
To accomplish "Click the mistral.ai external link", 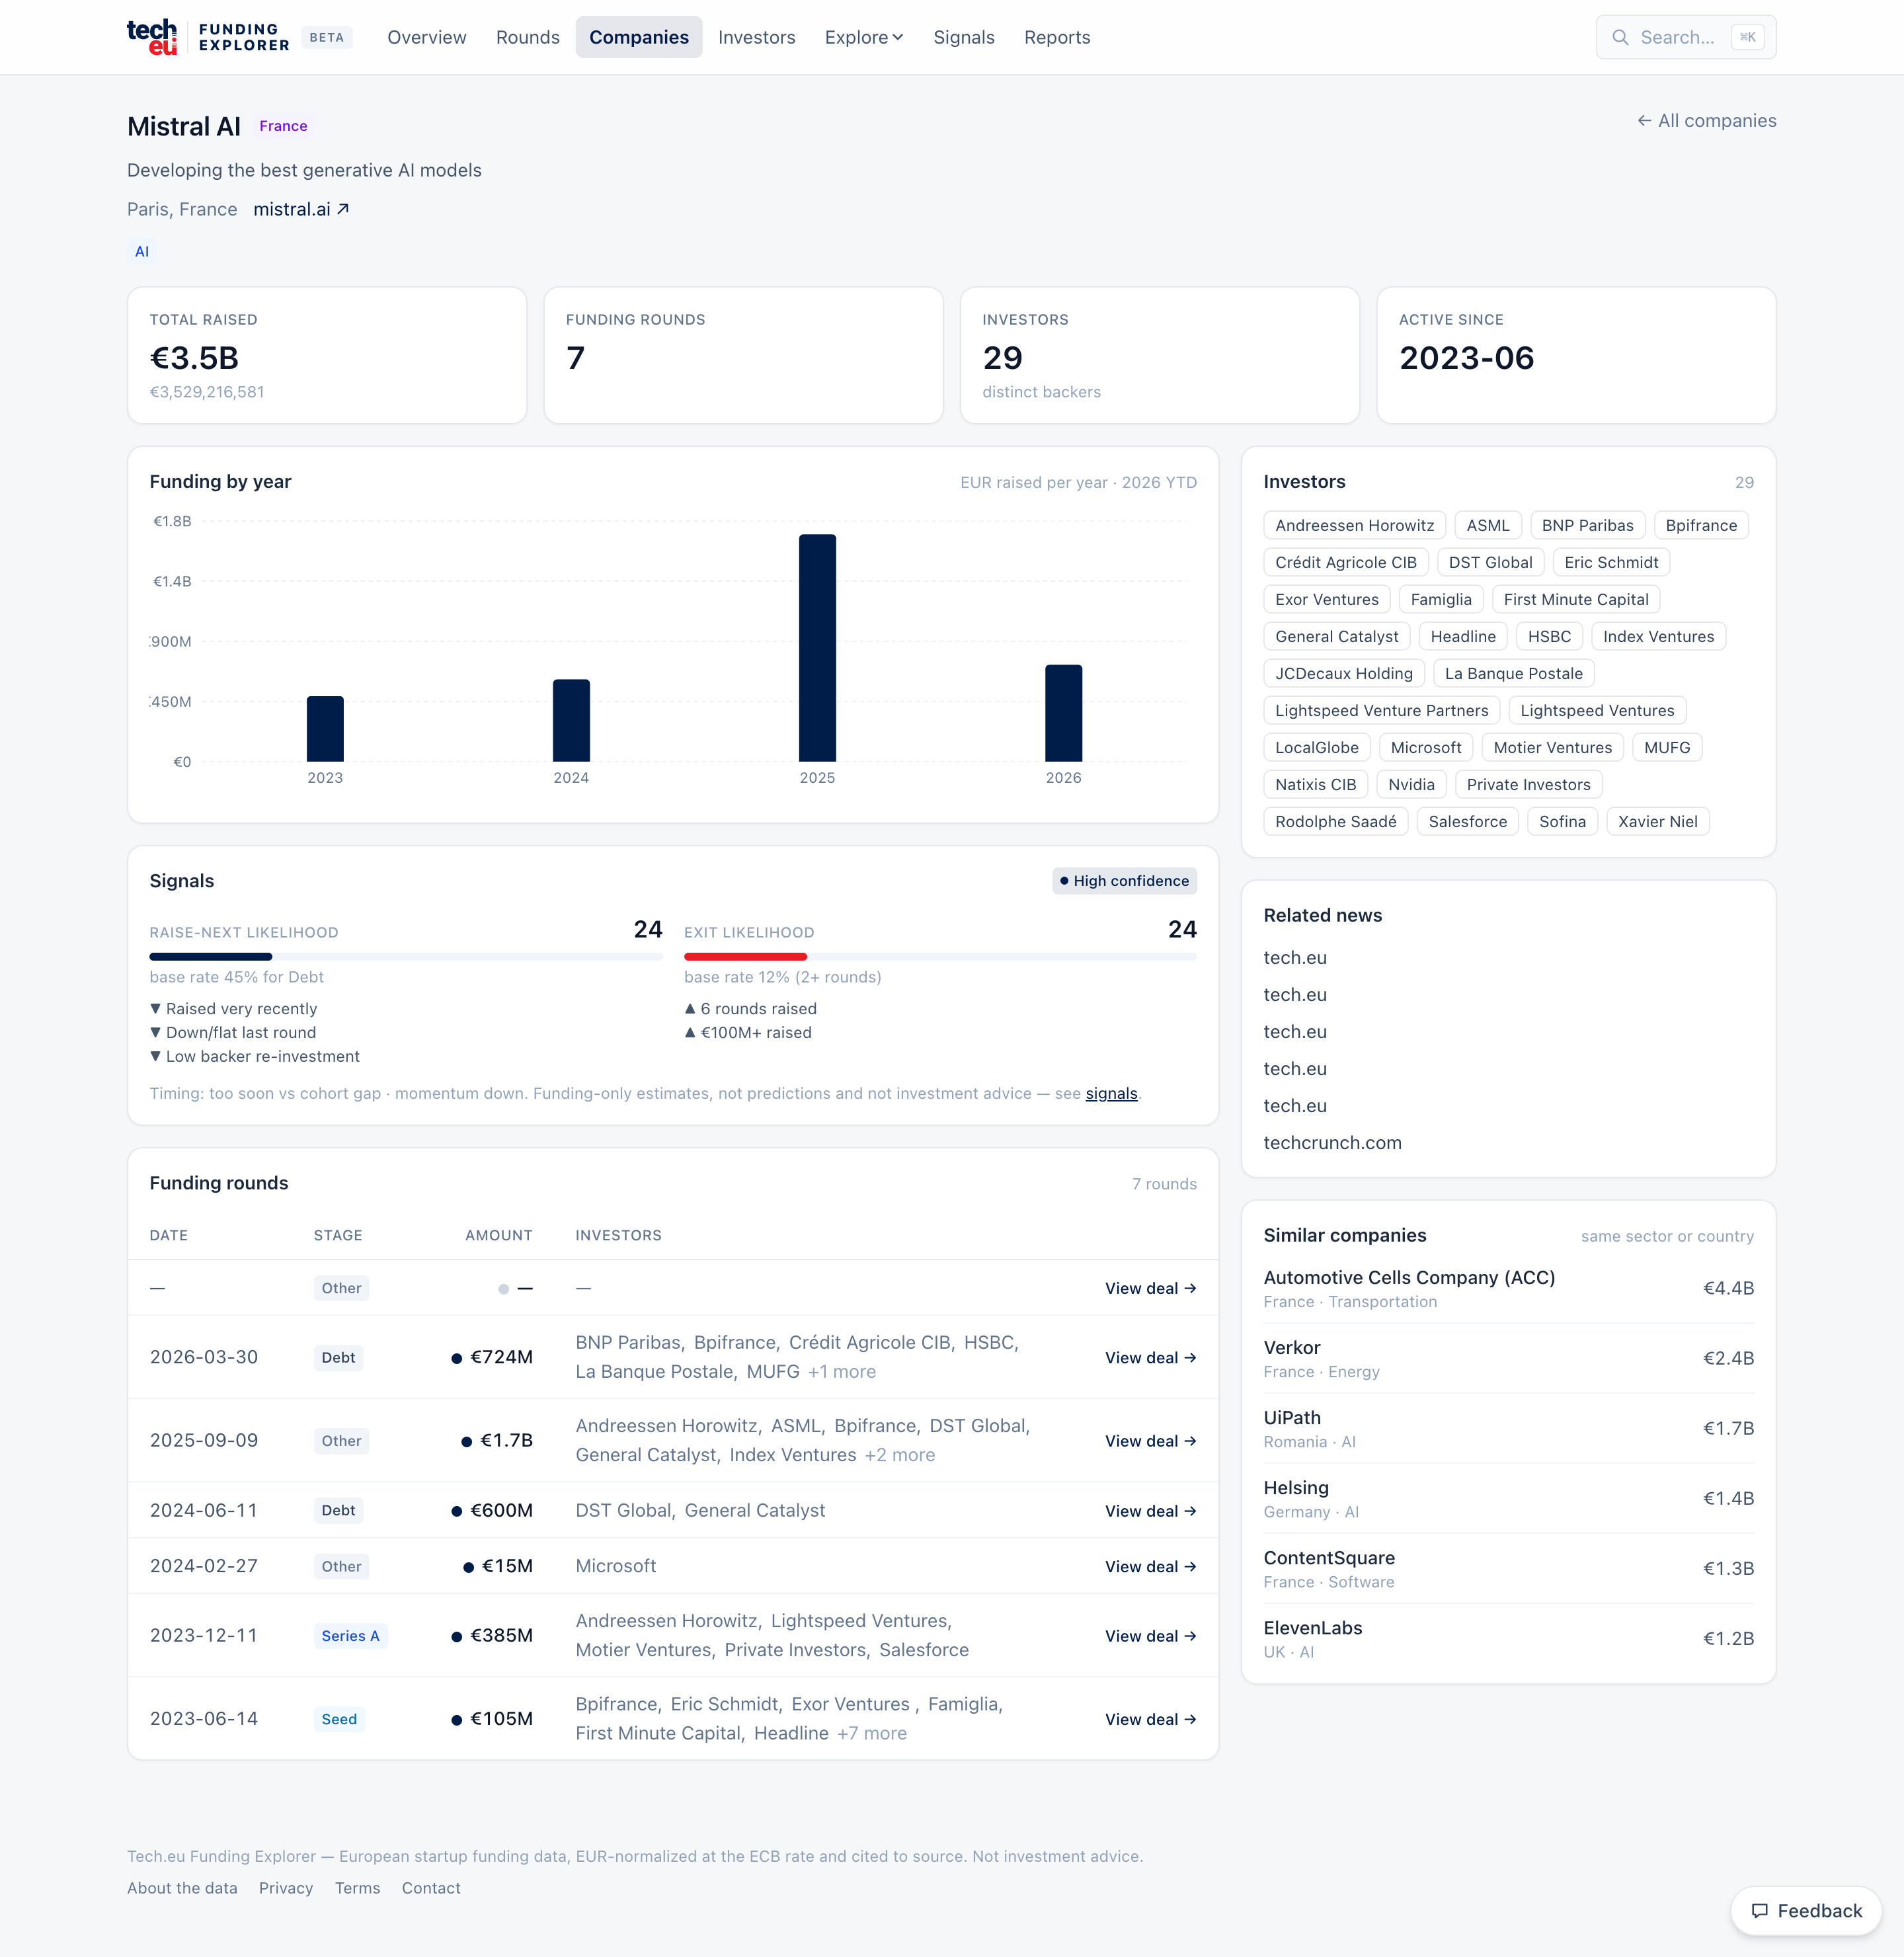I will pyautogui.click(x=301, y=209).
